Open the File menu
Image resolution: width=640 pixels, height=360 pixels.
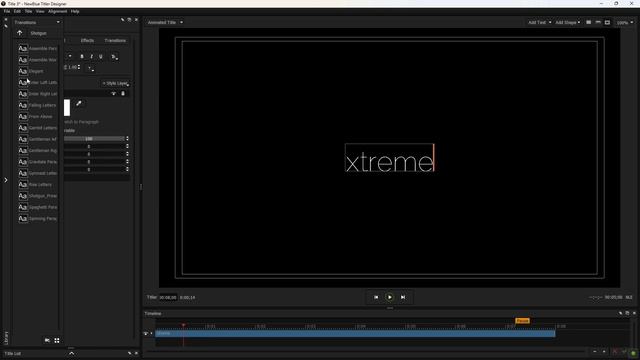tap(7, 11)
